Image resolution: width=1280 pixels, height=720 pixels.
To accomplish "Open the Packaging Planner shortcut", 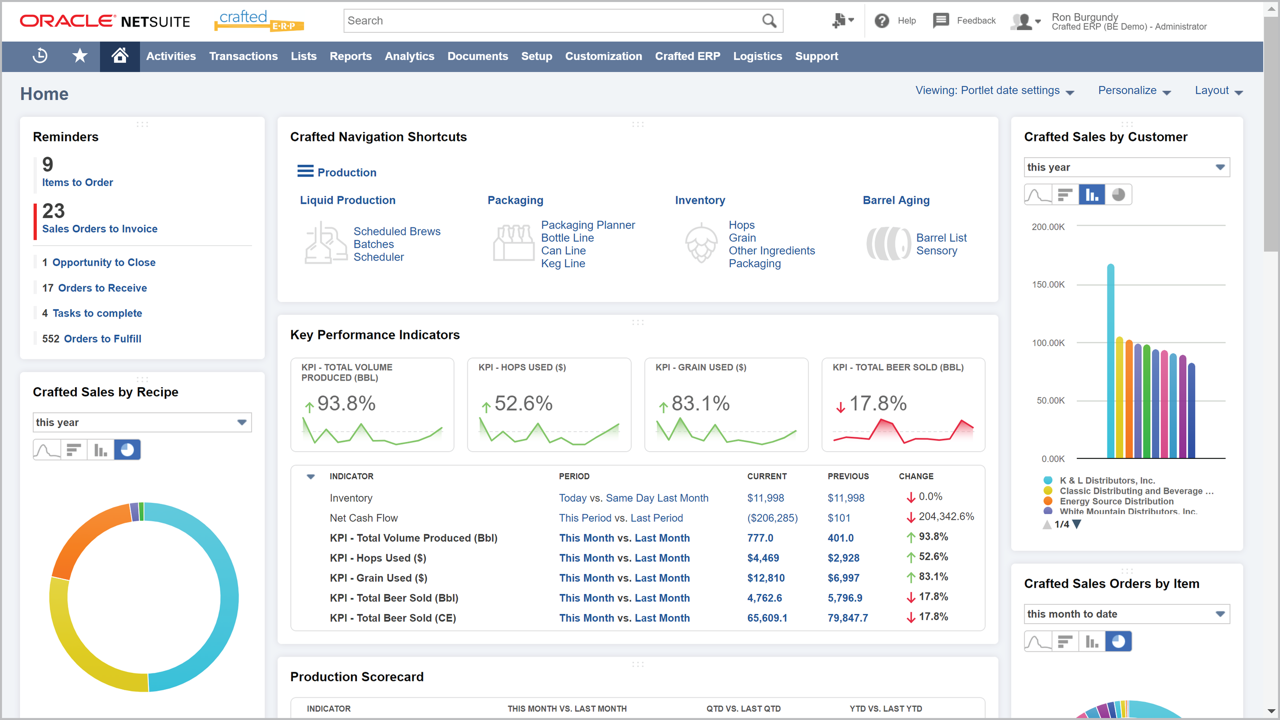I will [x=588, y=225].
